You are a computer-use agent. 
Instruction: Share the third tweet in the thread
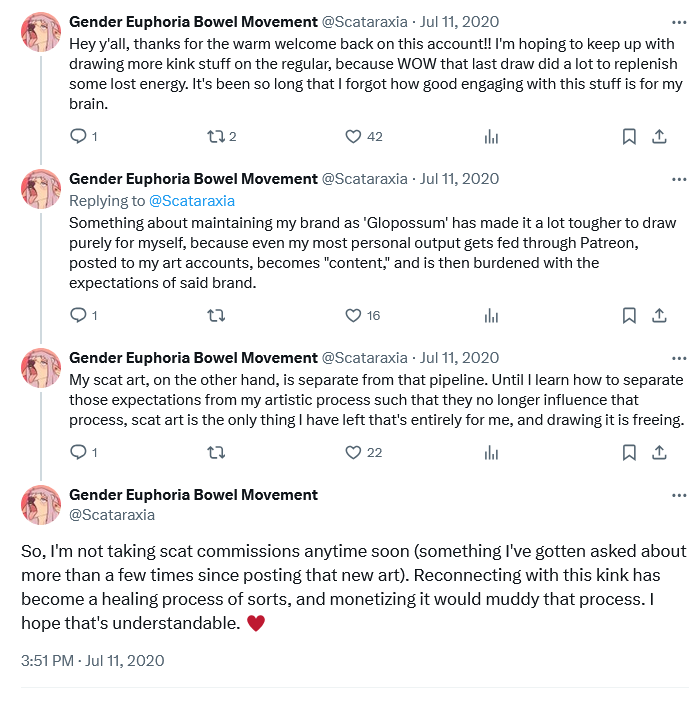[660, 453]
